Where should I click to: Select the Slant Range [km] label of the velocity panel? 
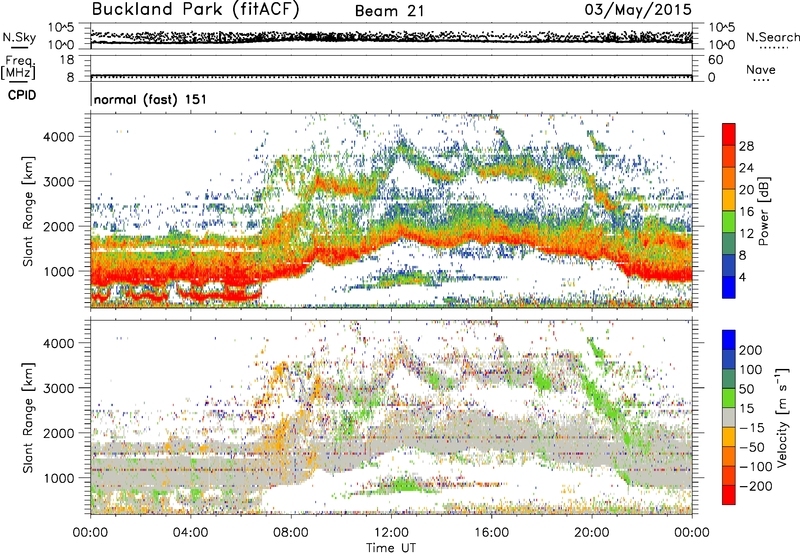(x=28, y=418)
